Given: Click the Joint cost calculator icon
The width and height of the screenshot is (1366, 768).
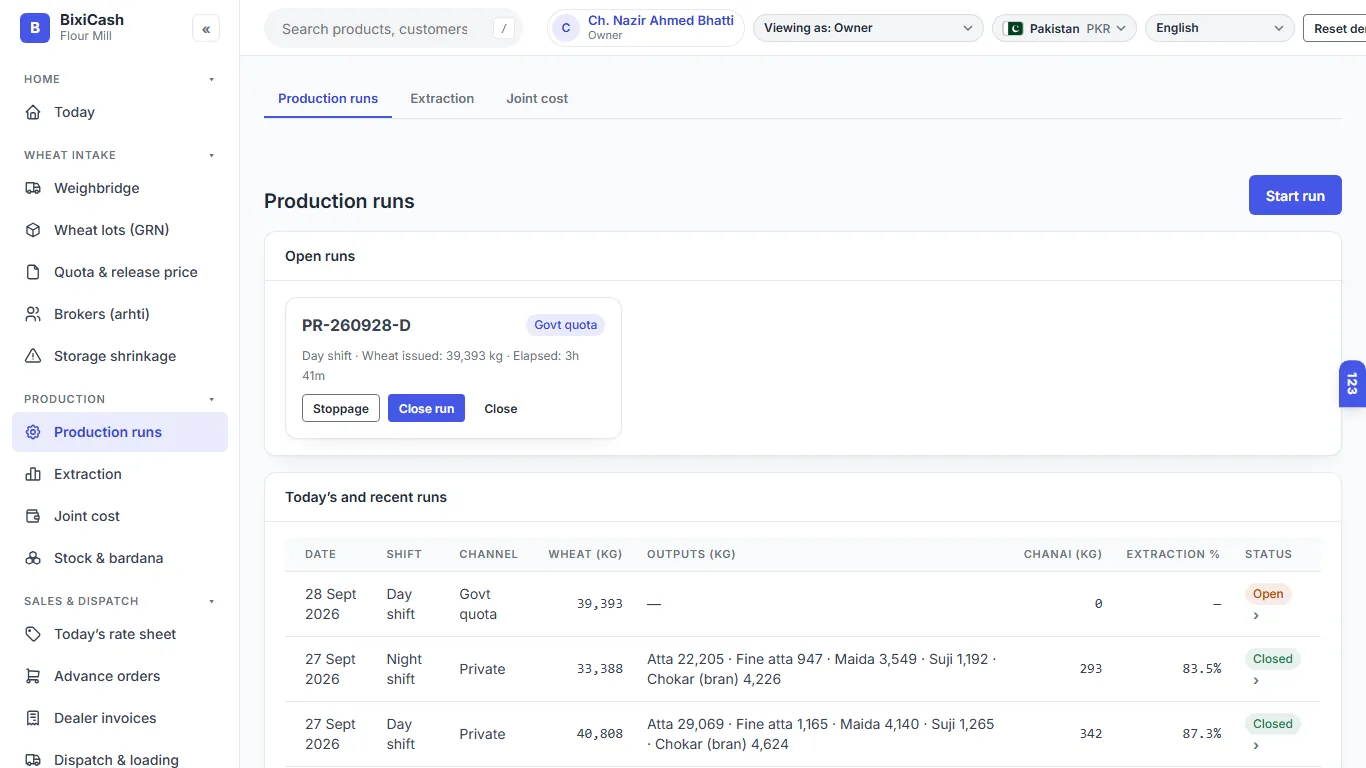Looking at the screenshot, I should point(33,516).
